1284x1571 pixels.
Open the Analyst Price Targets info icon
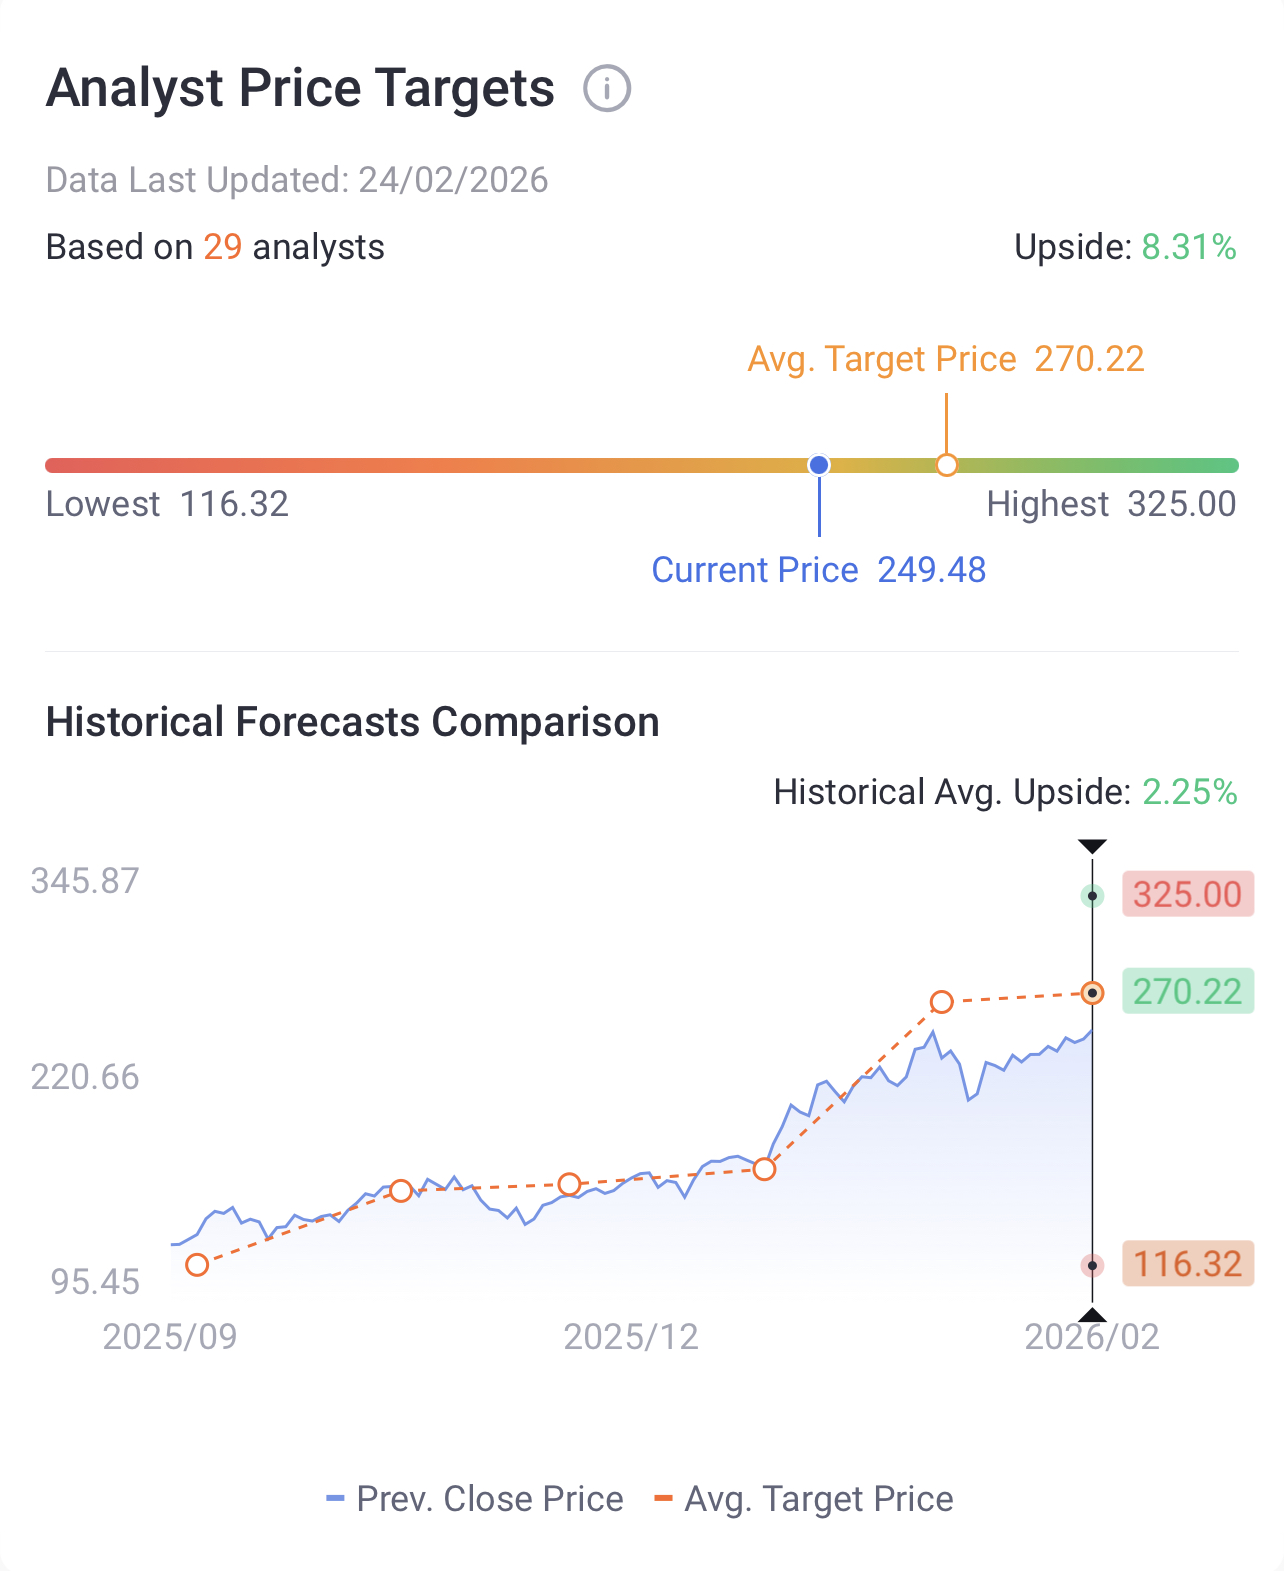pos(607,89)
